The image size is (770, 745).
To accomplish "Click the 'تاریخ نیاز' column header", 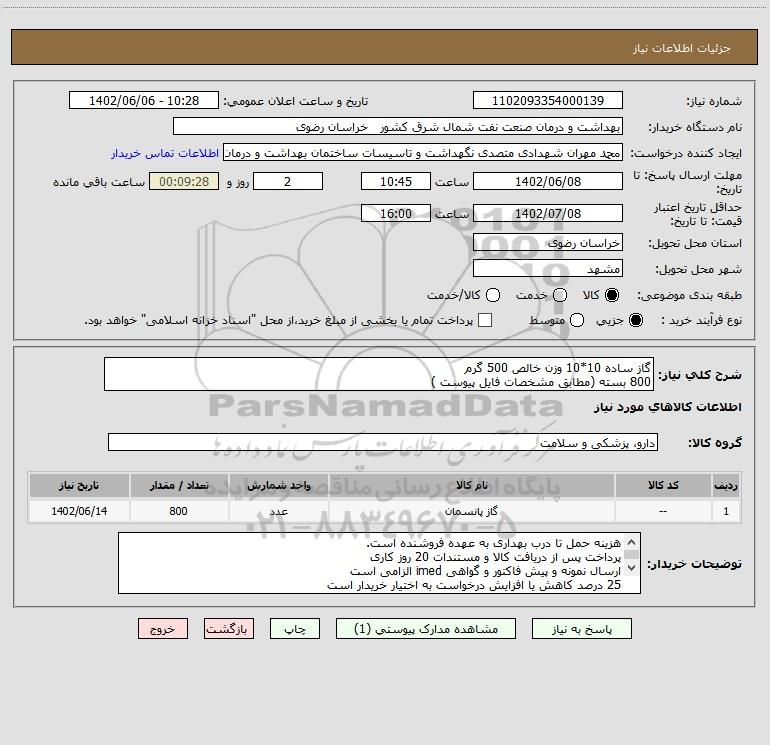I will coord(79,485).
